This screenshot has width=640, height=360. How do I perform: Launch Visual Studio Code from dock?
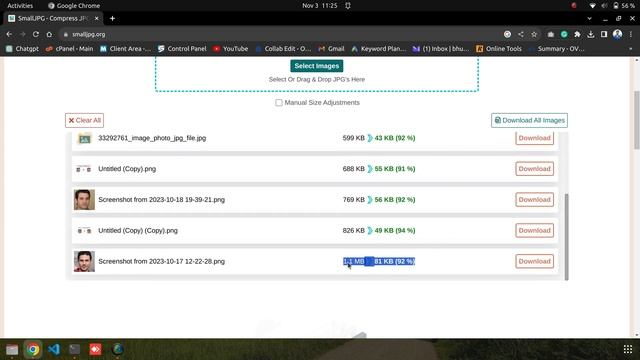54,349
